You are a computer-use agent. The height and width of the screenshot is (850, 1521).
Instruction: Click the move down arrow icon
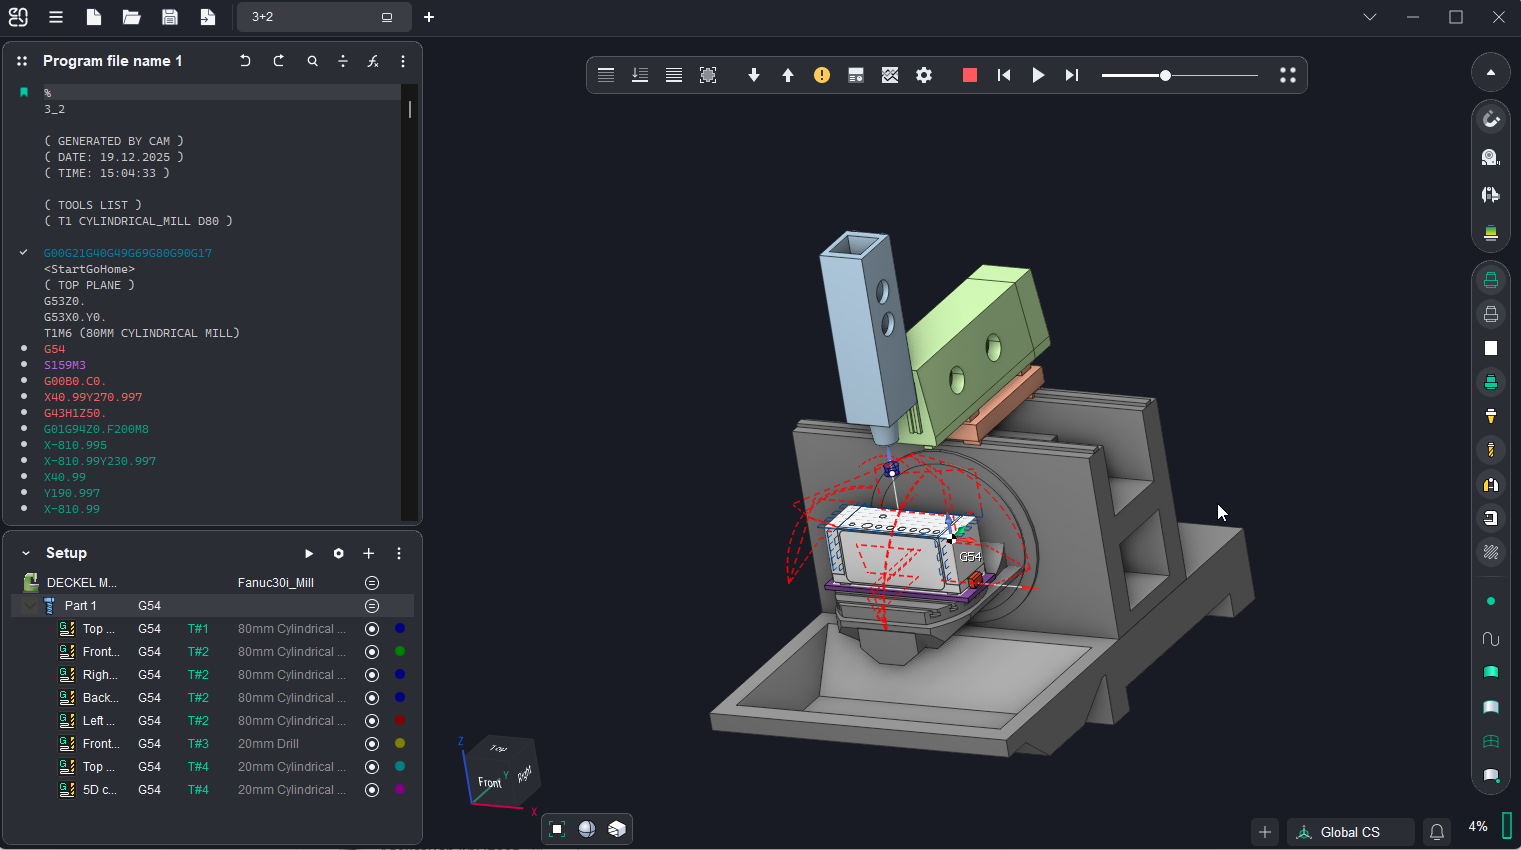[754, 75]
